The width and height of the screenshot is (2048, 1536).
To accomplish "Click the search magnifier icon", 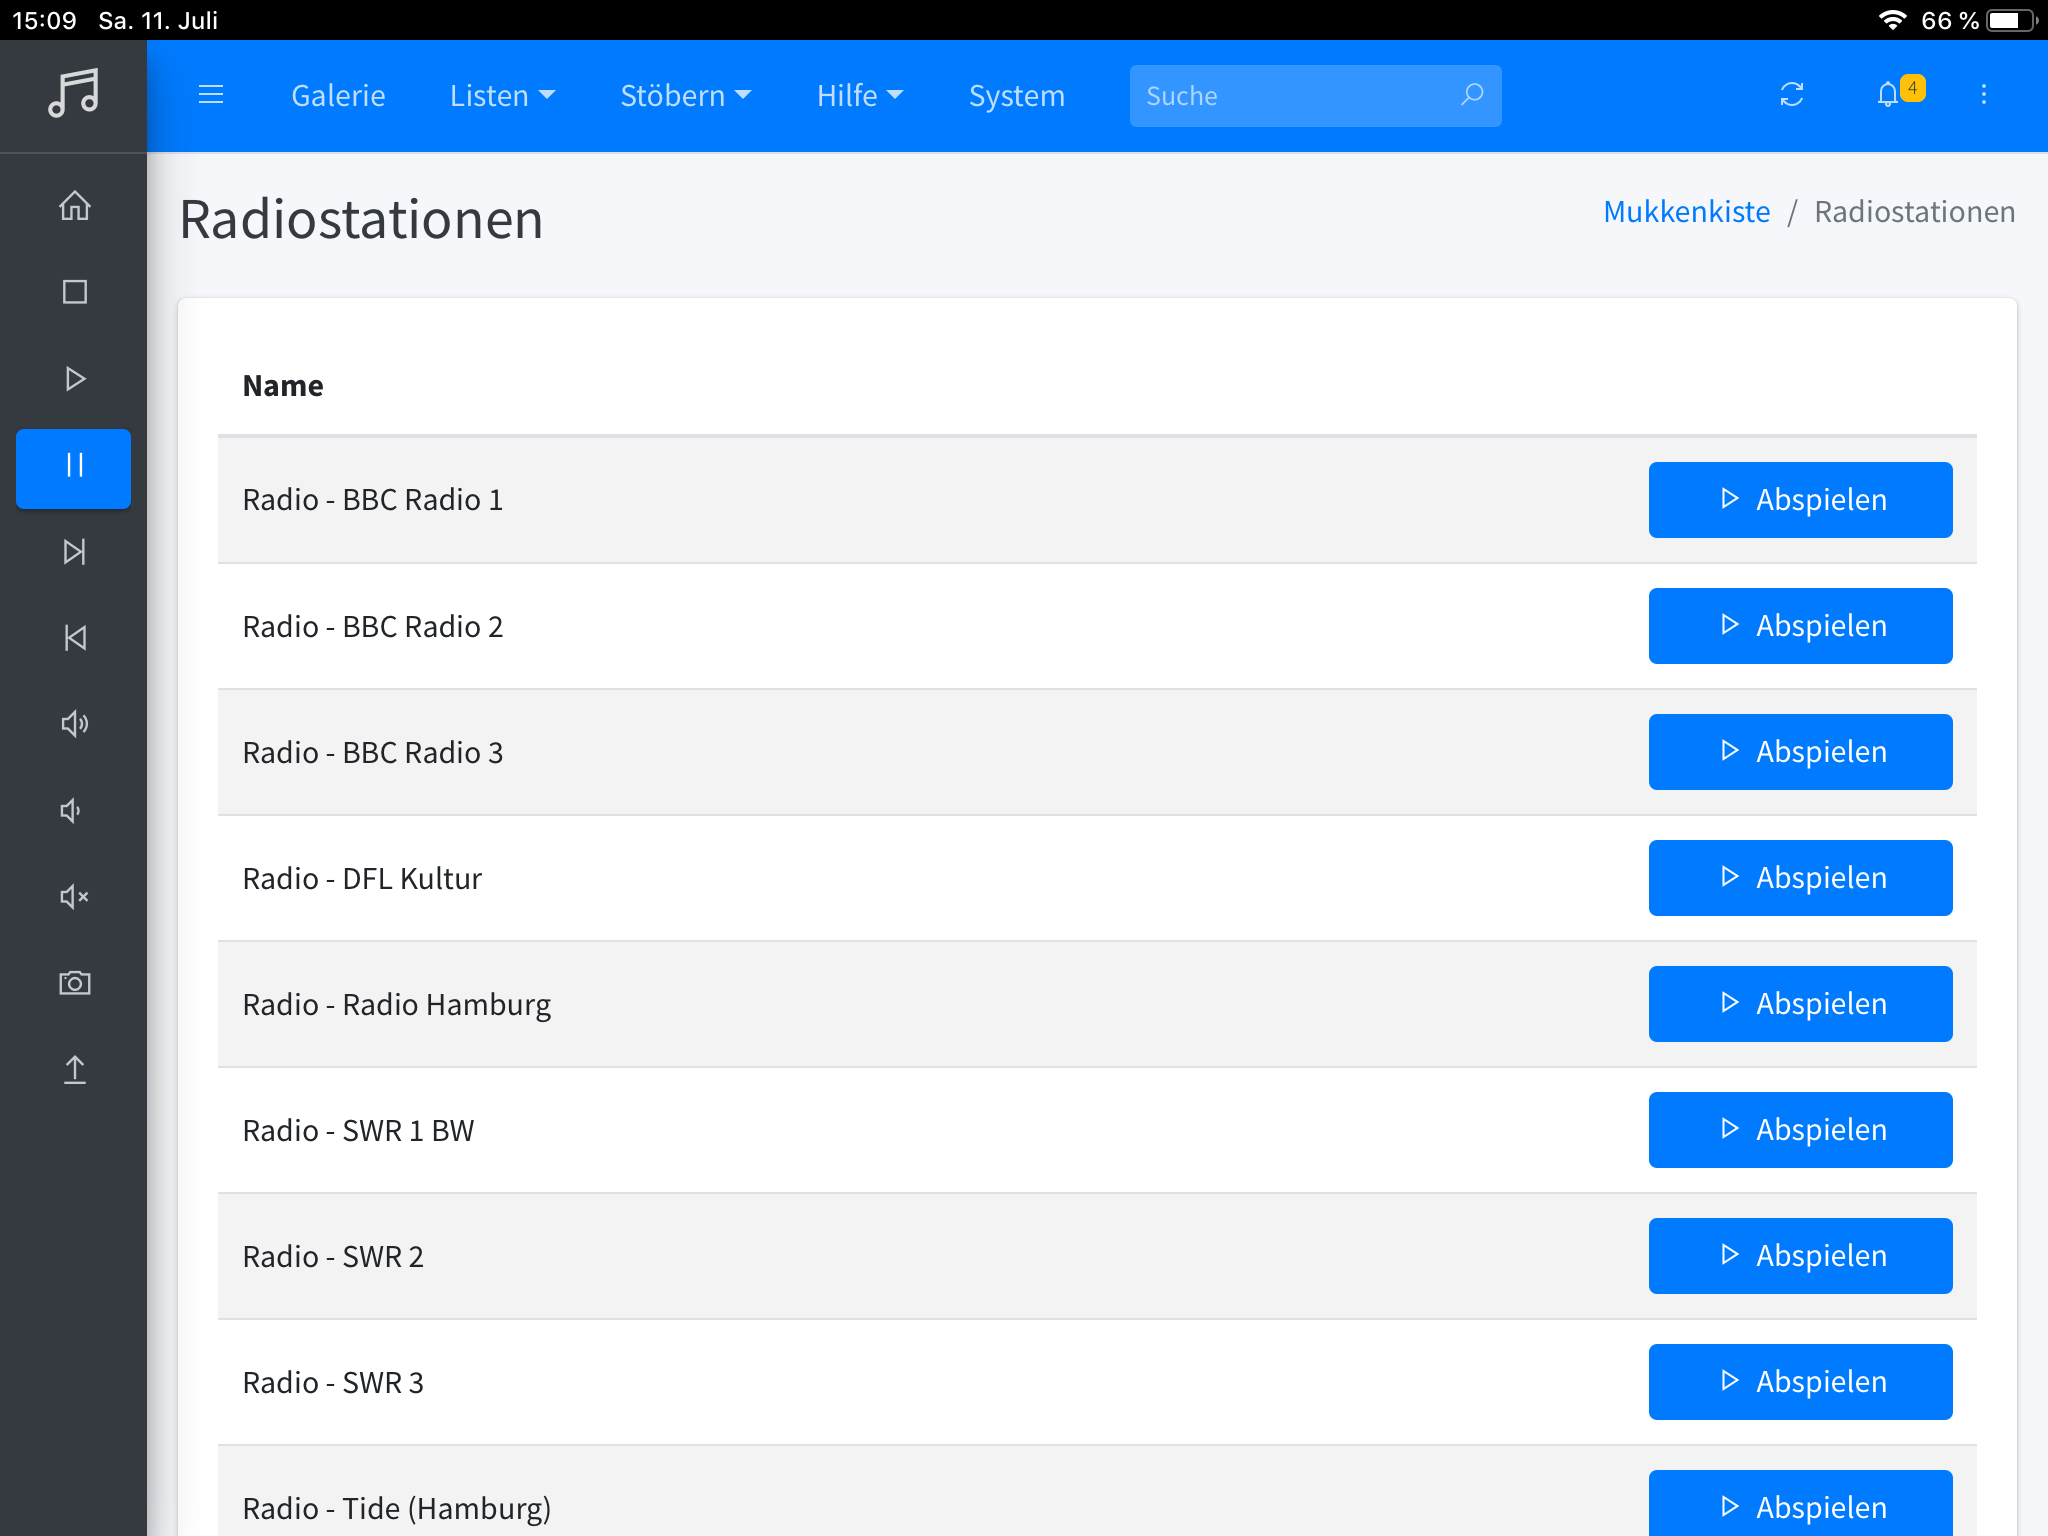I will [1472, 95].
